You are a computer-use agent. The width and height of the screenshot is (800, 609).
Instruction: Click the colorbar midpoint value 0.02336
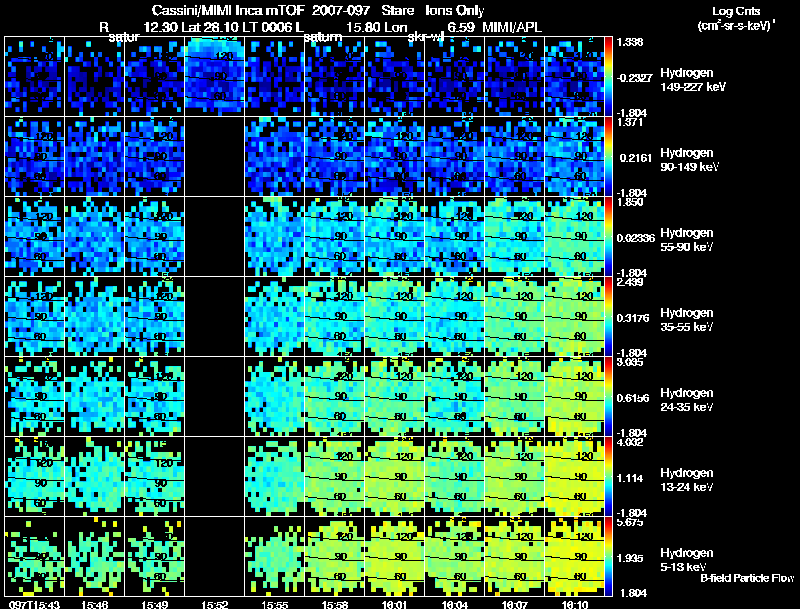pyautogui.click(x=636, y=238)
